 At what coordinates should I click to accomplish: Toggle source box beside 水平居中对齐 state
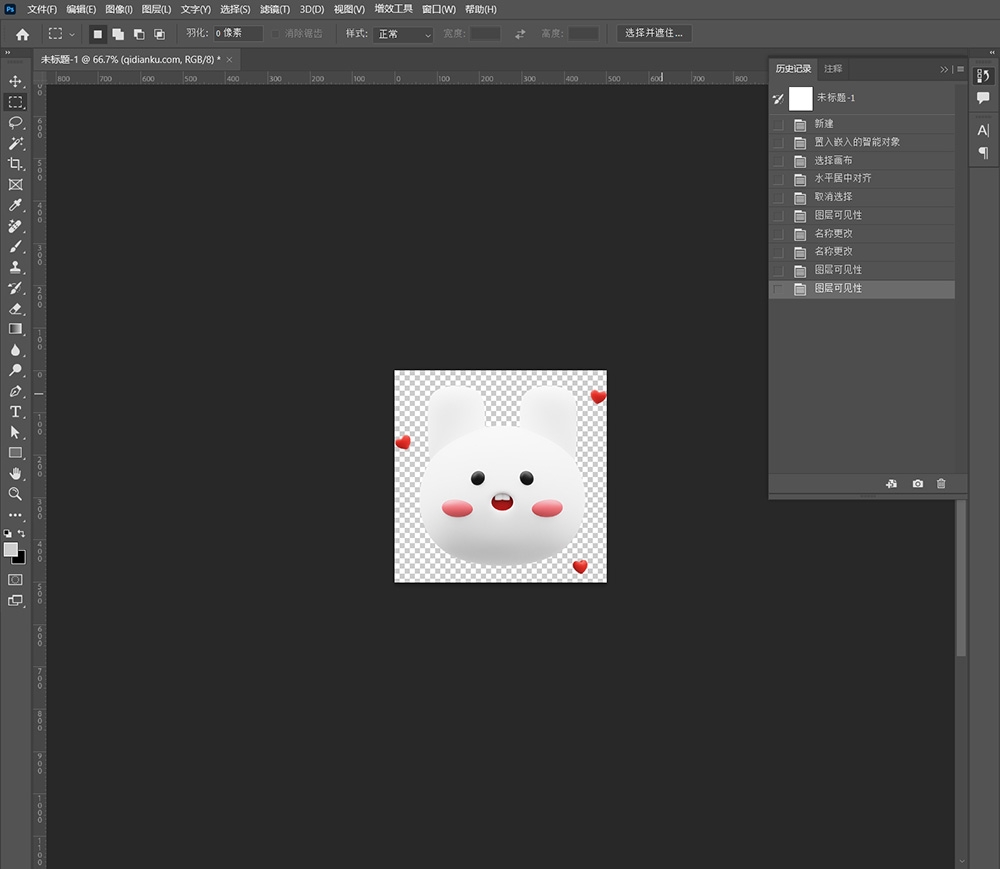pyautogui.click(x=778, y=179)
